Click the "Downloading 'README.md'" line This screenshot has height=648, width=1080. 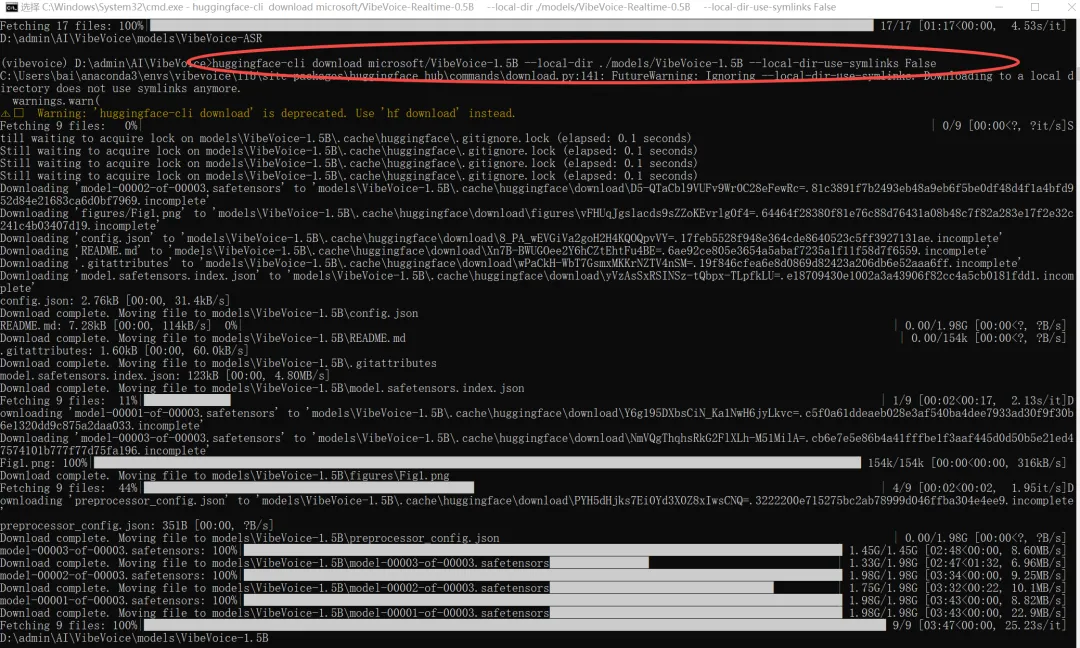click(495, 251)
